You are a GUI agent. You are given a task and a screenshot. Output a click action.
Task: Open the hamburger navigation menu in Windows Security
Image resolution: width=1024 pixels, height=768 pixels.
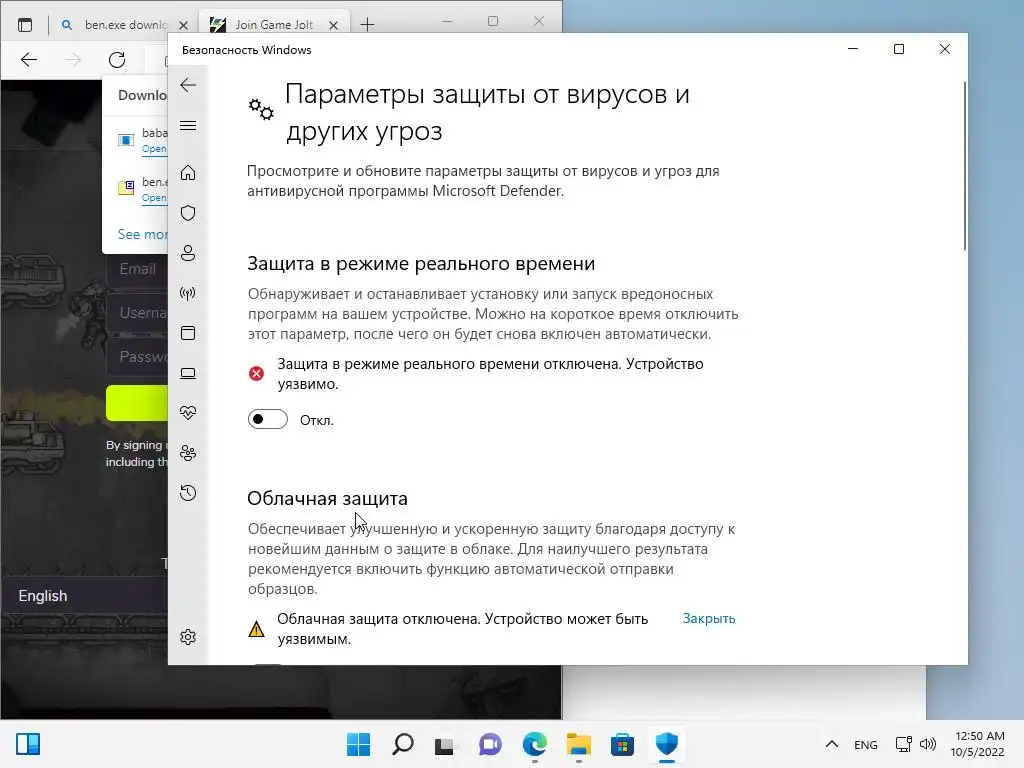coord(188,125)
